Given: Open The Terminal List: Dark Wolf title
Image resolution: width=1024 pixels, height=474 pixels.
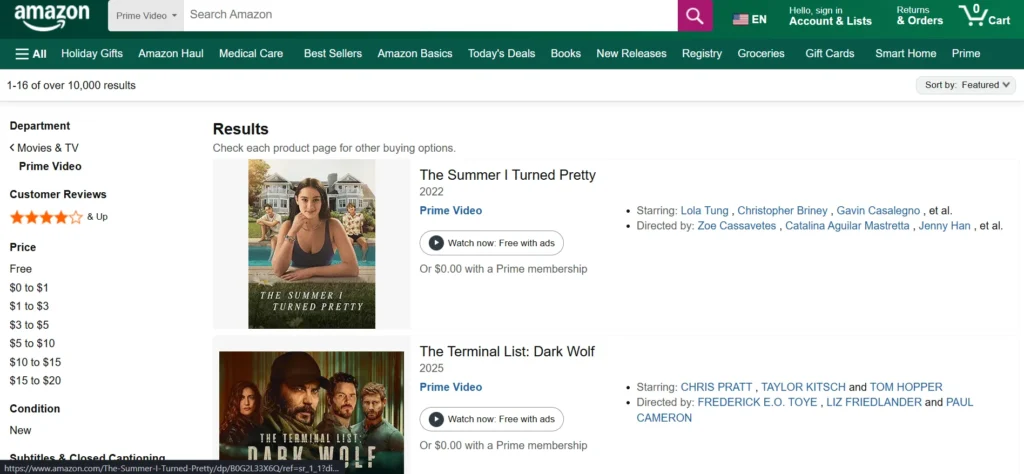Looking at the screenshot, I should (x=507, y=351).
